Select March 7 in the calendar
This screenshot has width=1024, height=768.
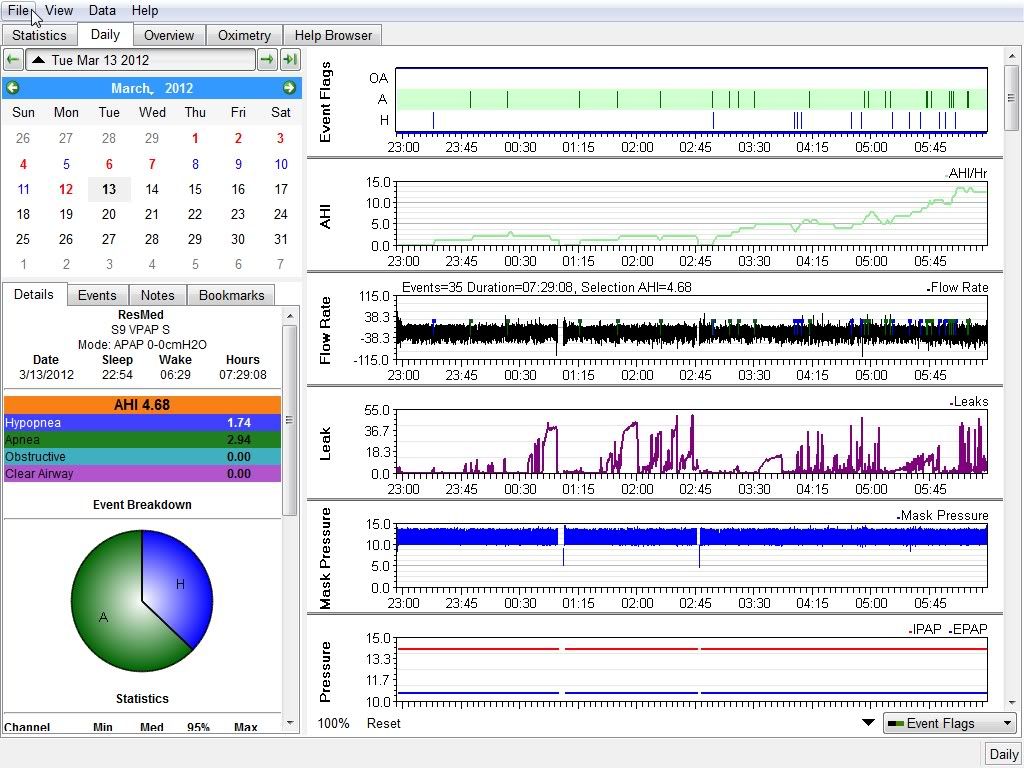(152, 164)
